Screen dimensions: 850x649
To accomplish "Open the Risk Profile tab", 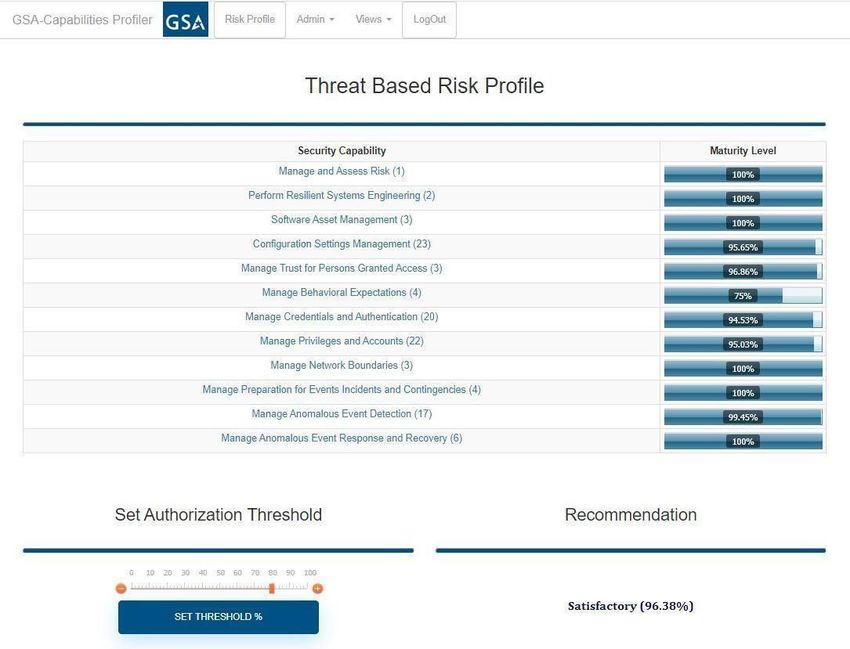I will coord(250,20).
